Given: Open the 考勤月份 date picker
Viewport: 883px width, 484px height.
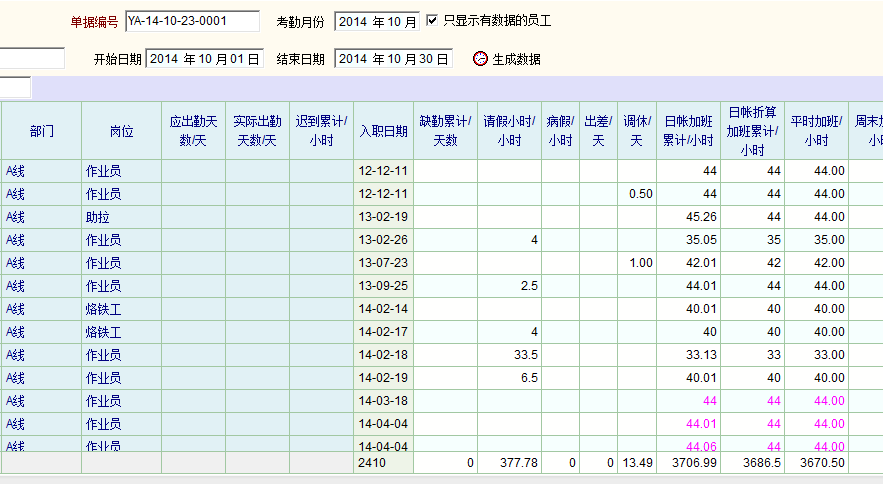Looking at the screenshot, I should pyautogui.click(x=376, y=21).
